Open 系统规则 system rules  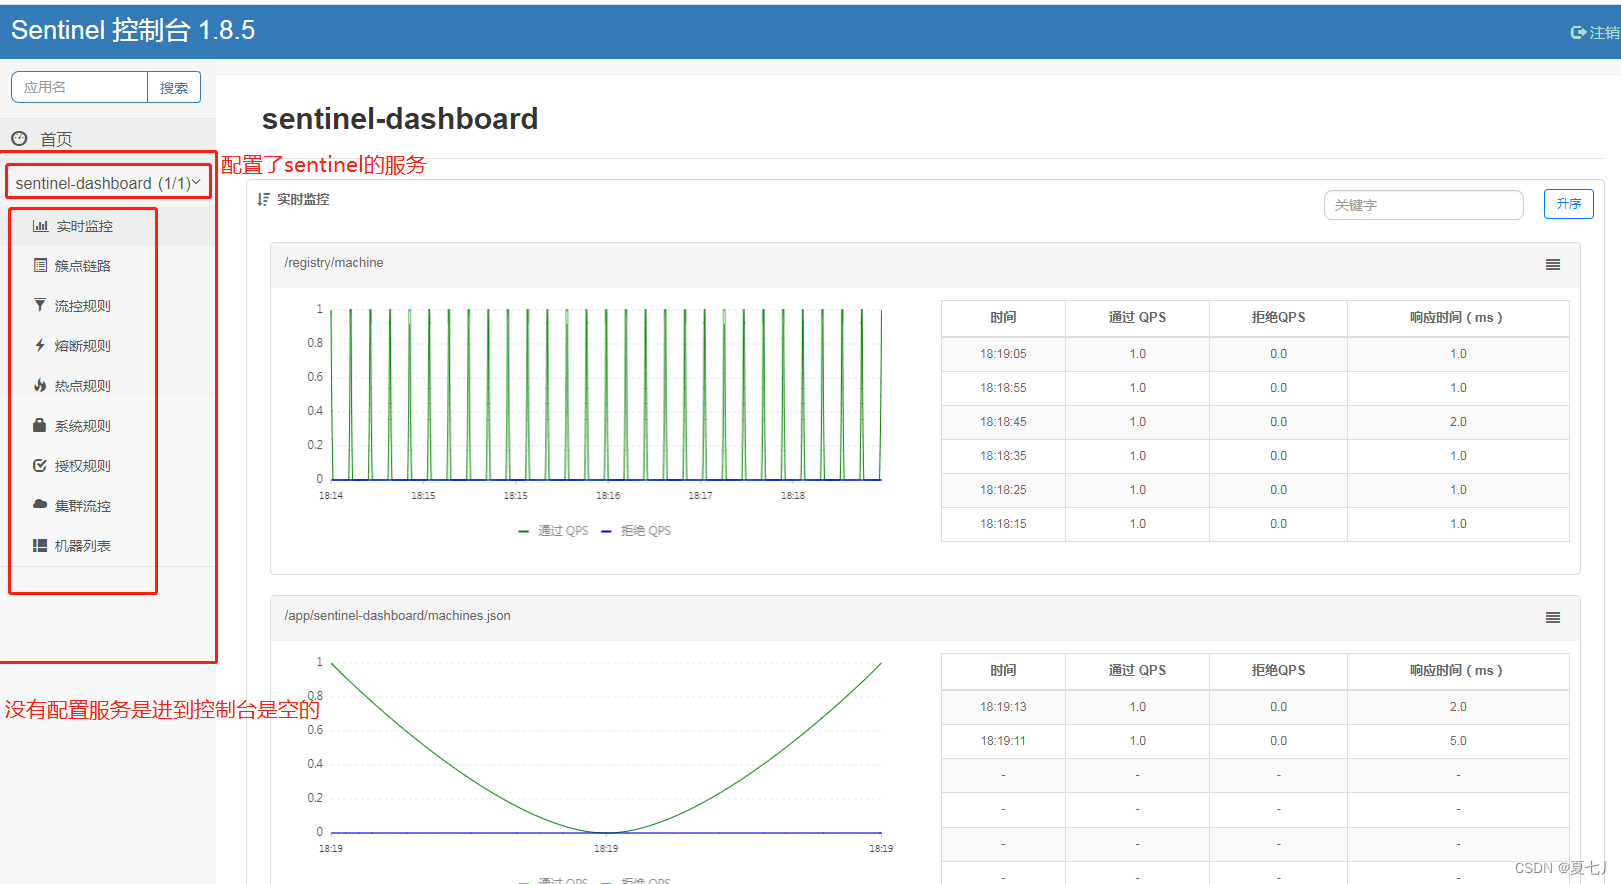pyautogui.click(x=82, y=426)
